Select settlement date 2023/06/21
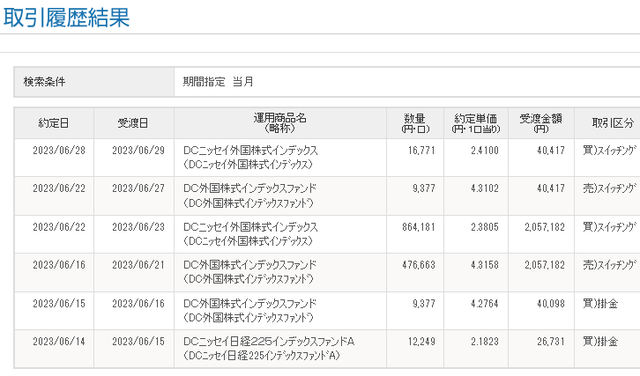This screenshot has width=640, height=376. coord(138,265)
